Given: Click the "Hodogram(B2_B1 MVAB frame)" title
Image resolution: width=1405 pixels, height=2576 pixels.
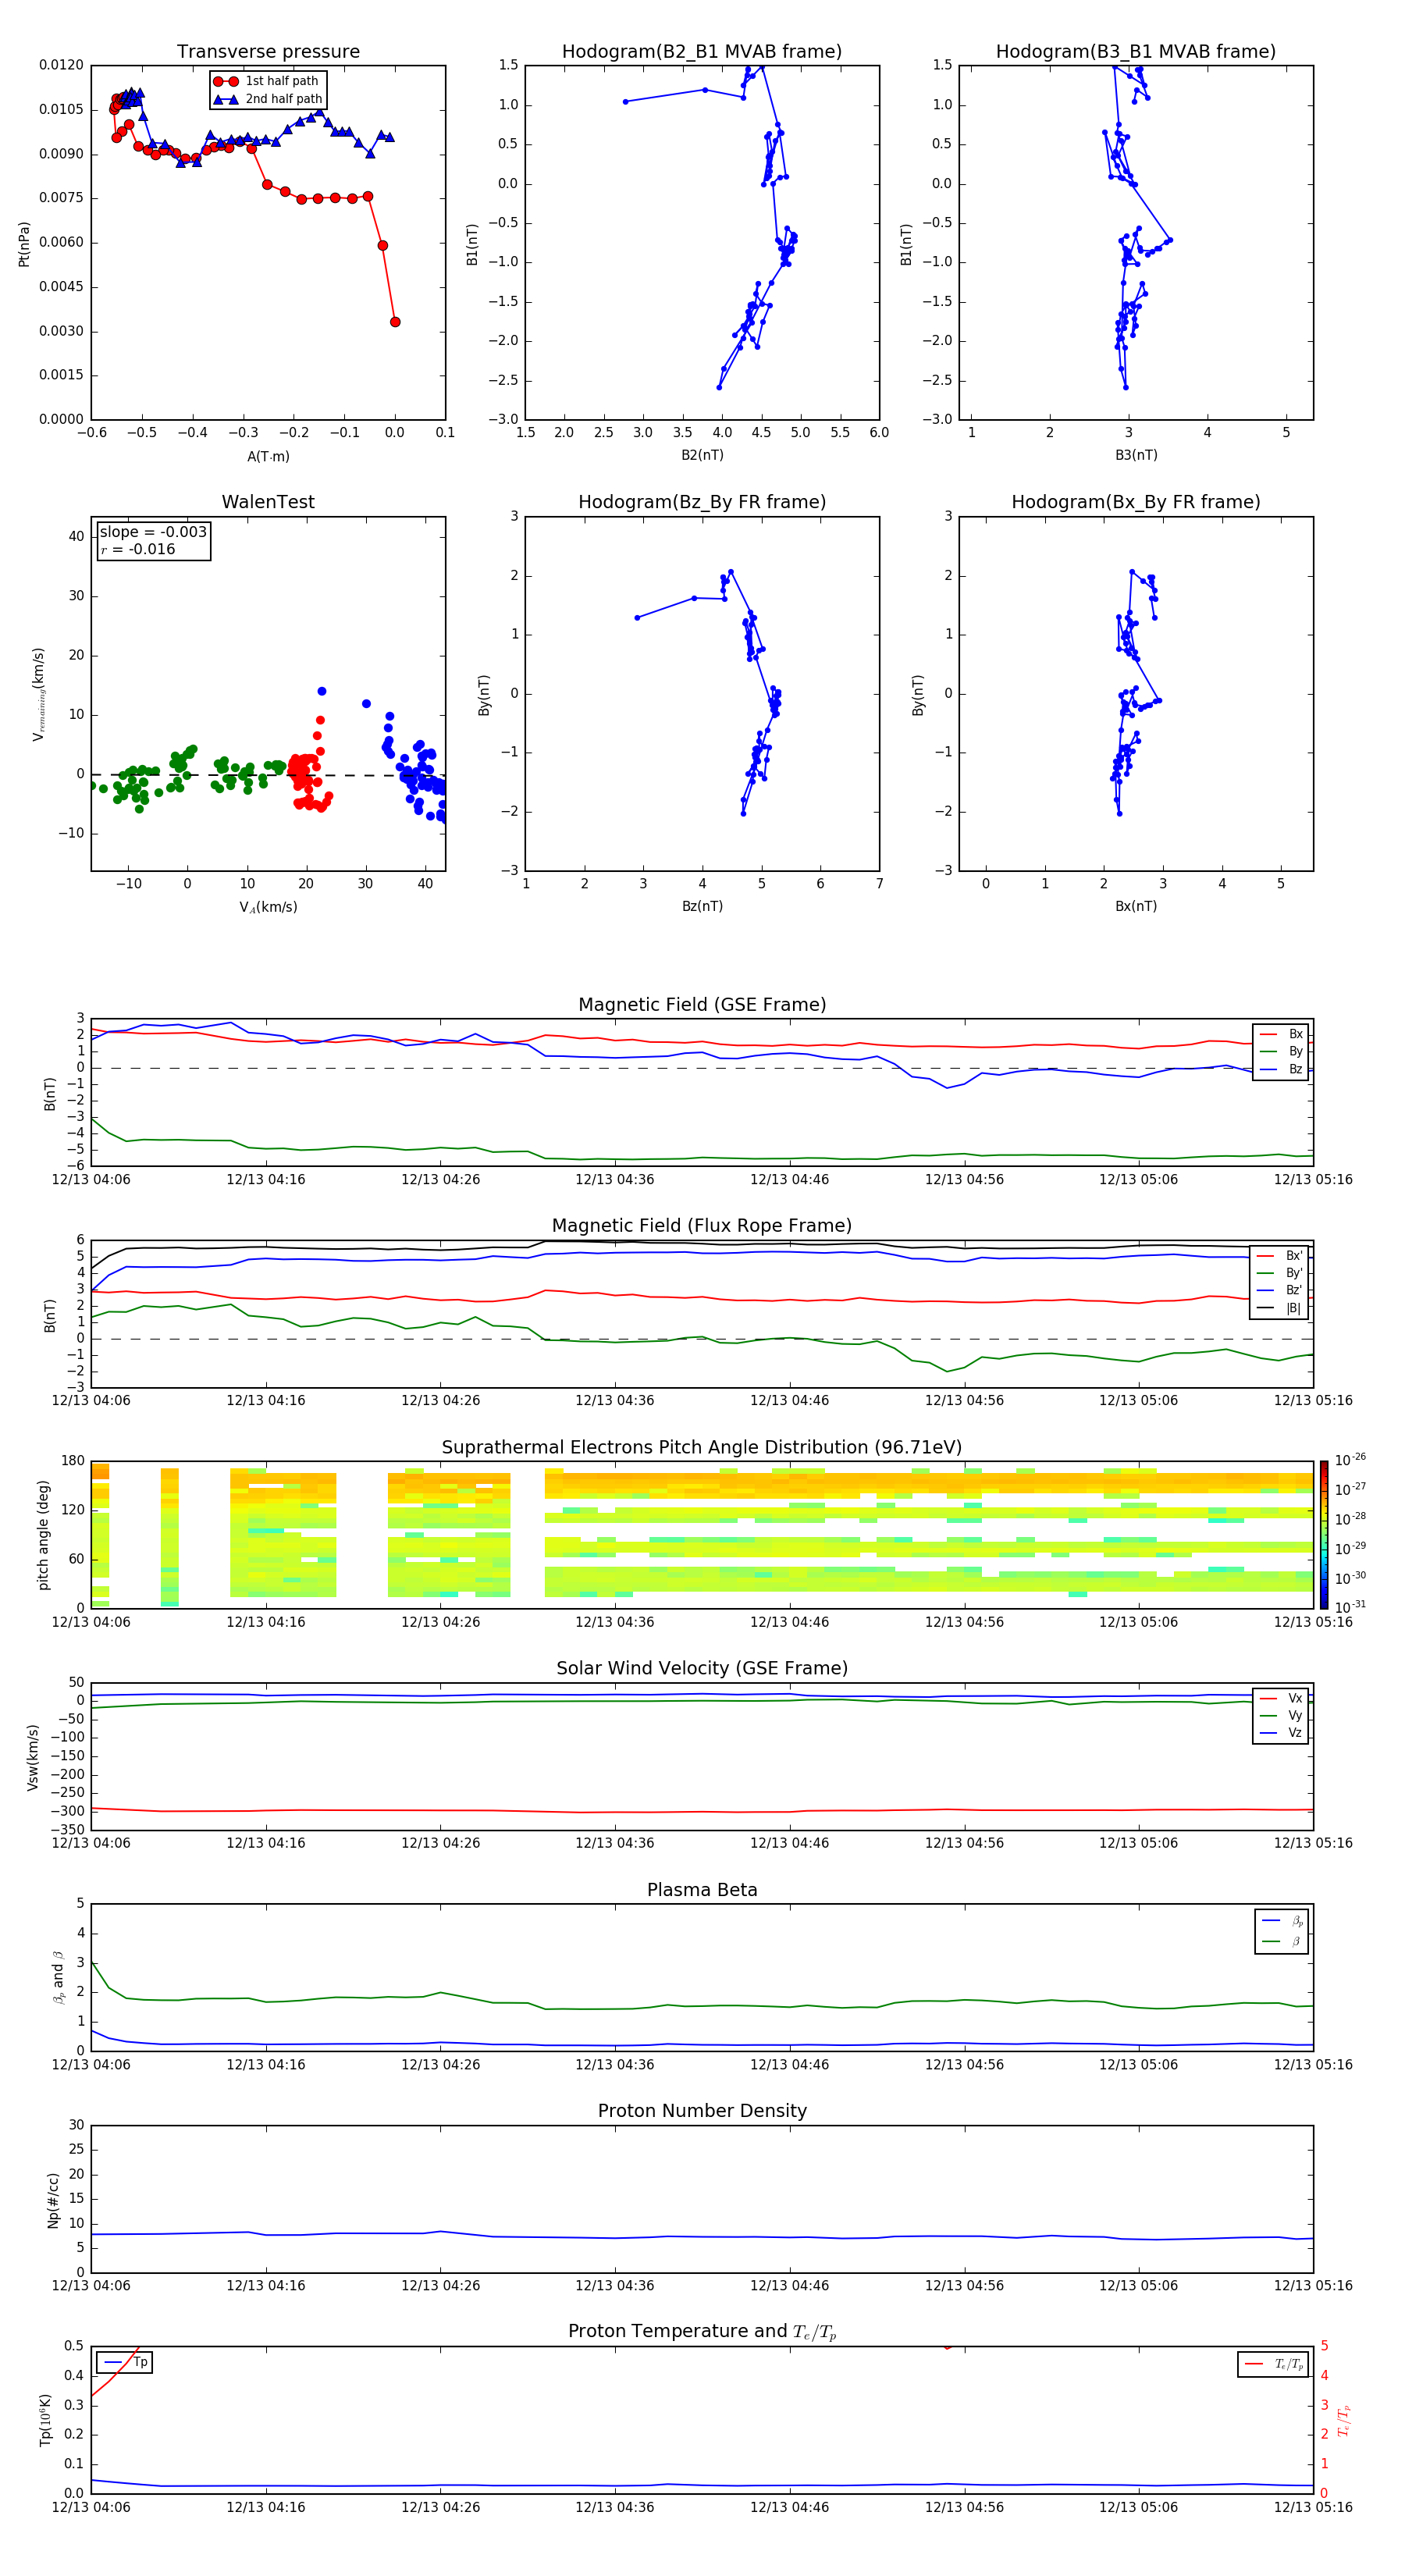Looking at the screenshot, I should (702, 52).
